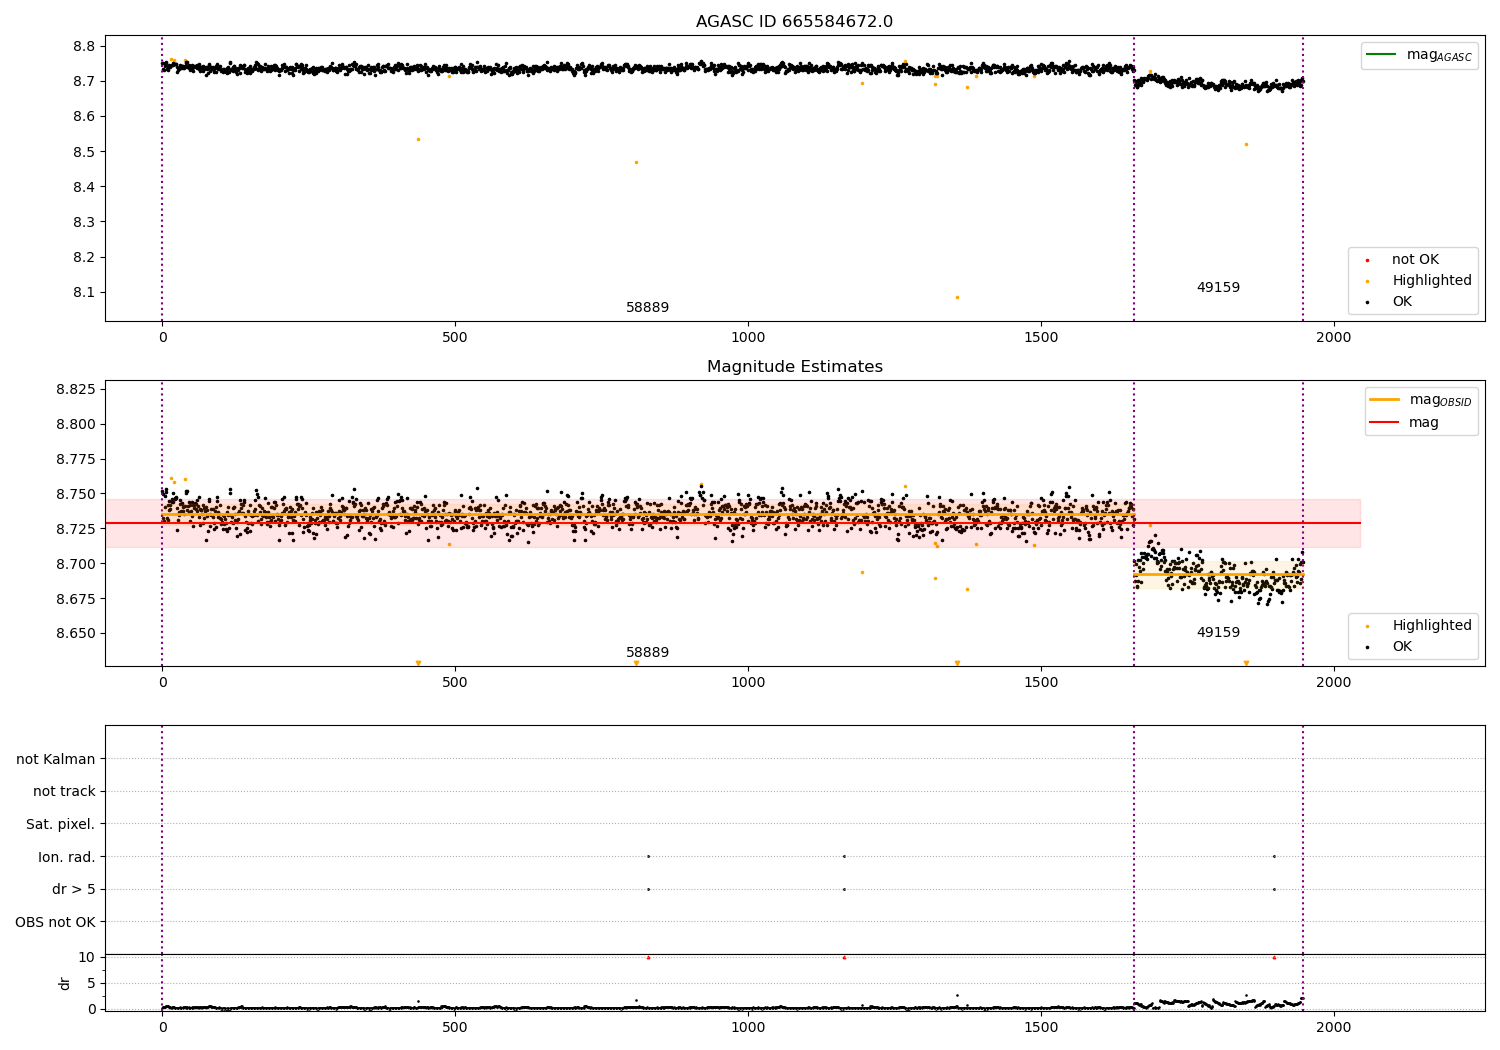Click the 8.1 y-axis tick in top plot
The width and height of the screenshot is (1500, 1050).
[84, 293]
